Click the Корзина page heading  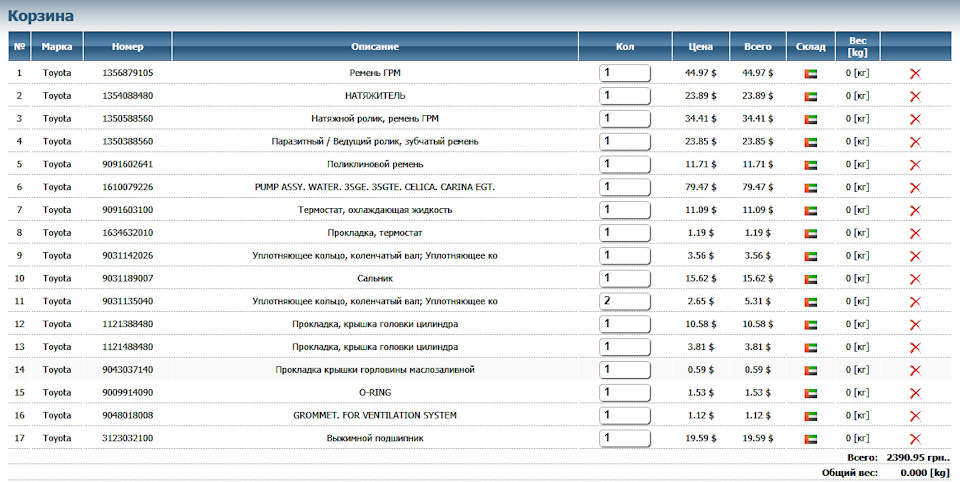click(40, 16)
